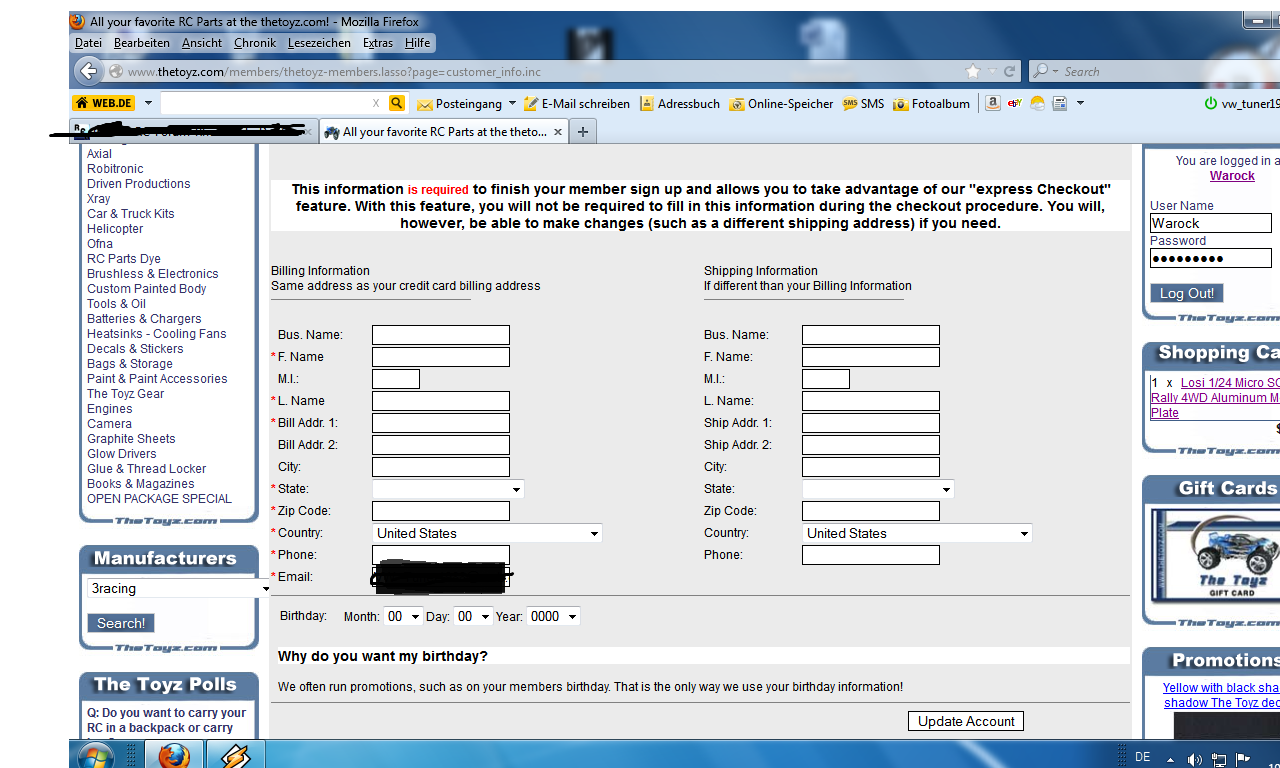Click the Winamp icon in the taskbar
The width and height of the screenshot is (1280, 768).
point(235,755)
